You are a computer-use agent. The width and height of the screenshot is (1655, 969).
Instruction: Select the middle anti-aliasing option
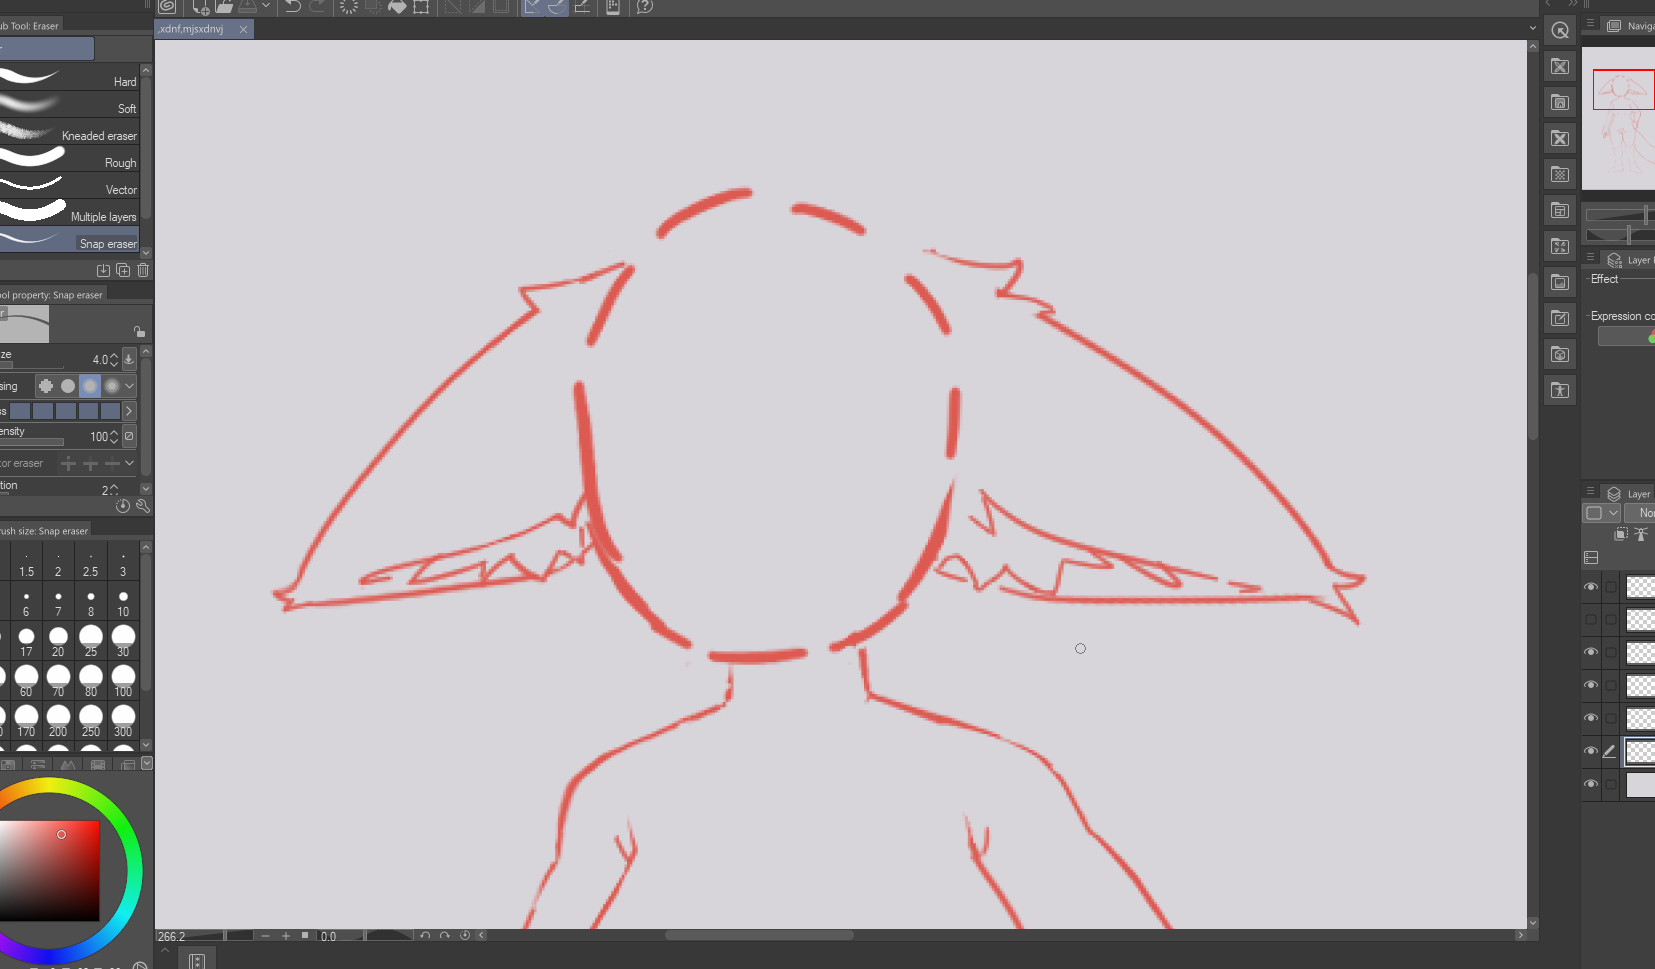point(90,386)
